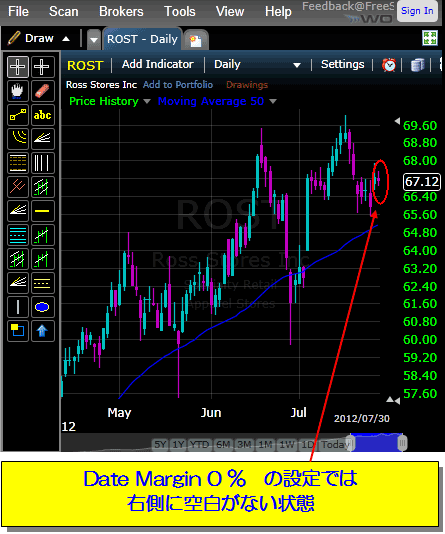Choose the hand pan tool
Viewport: 445px width, 534px height.
pyautogui.click(x=18, y=91)
